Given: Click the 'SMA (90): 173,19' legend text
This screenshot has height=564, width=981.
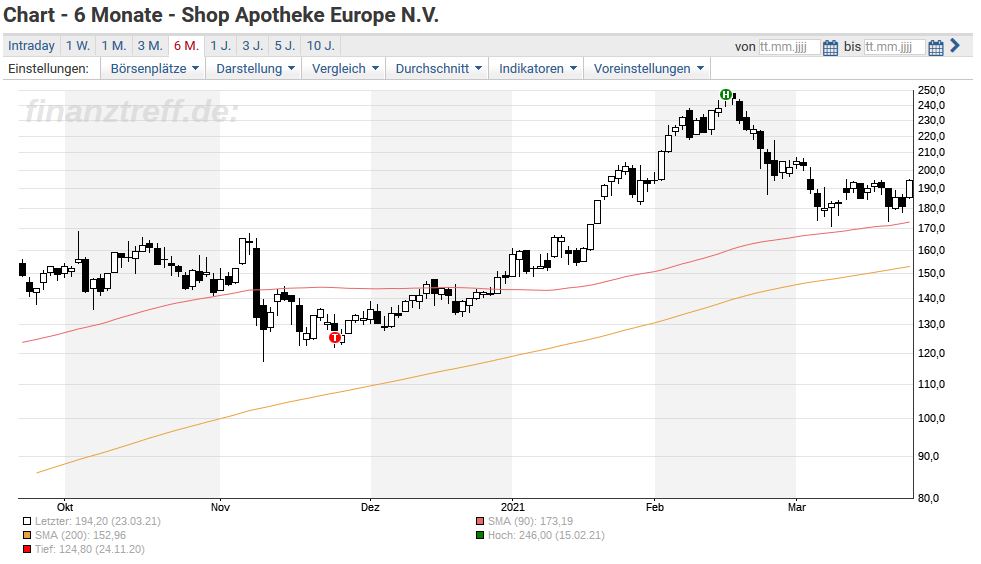Looking at the screenshot, I should point(531,521).
